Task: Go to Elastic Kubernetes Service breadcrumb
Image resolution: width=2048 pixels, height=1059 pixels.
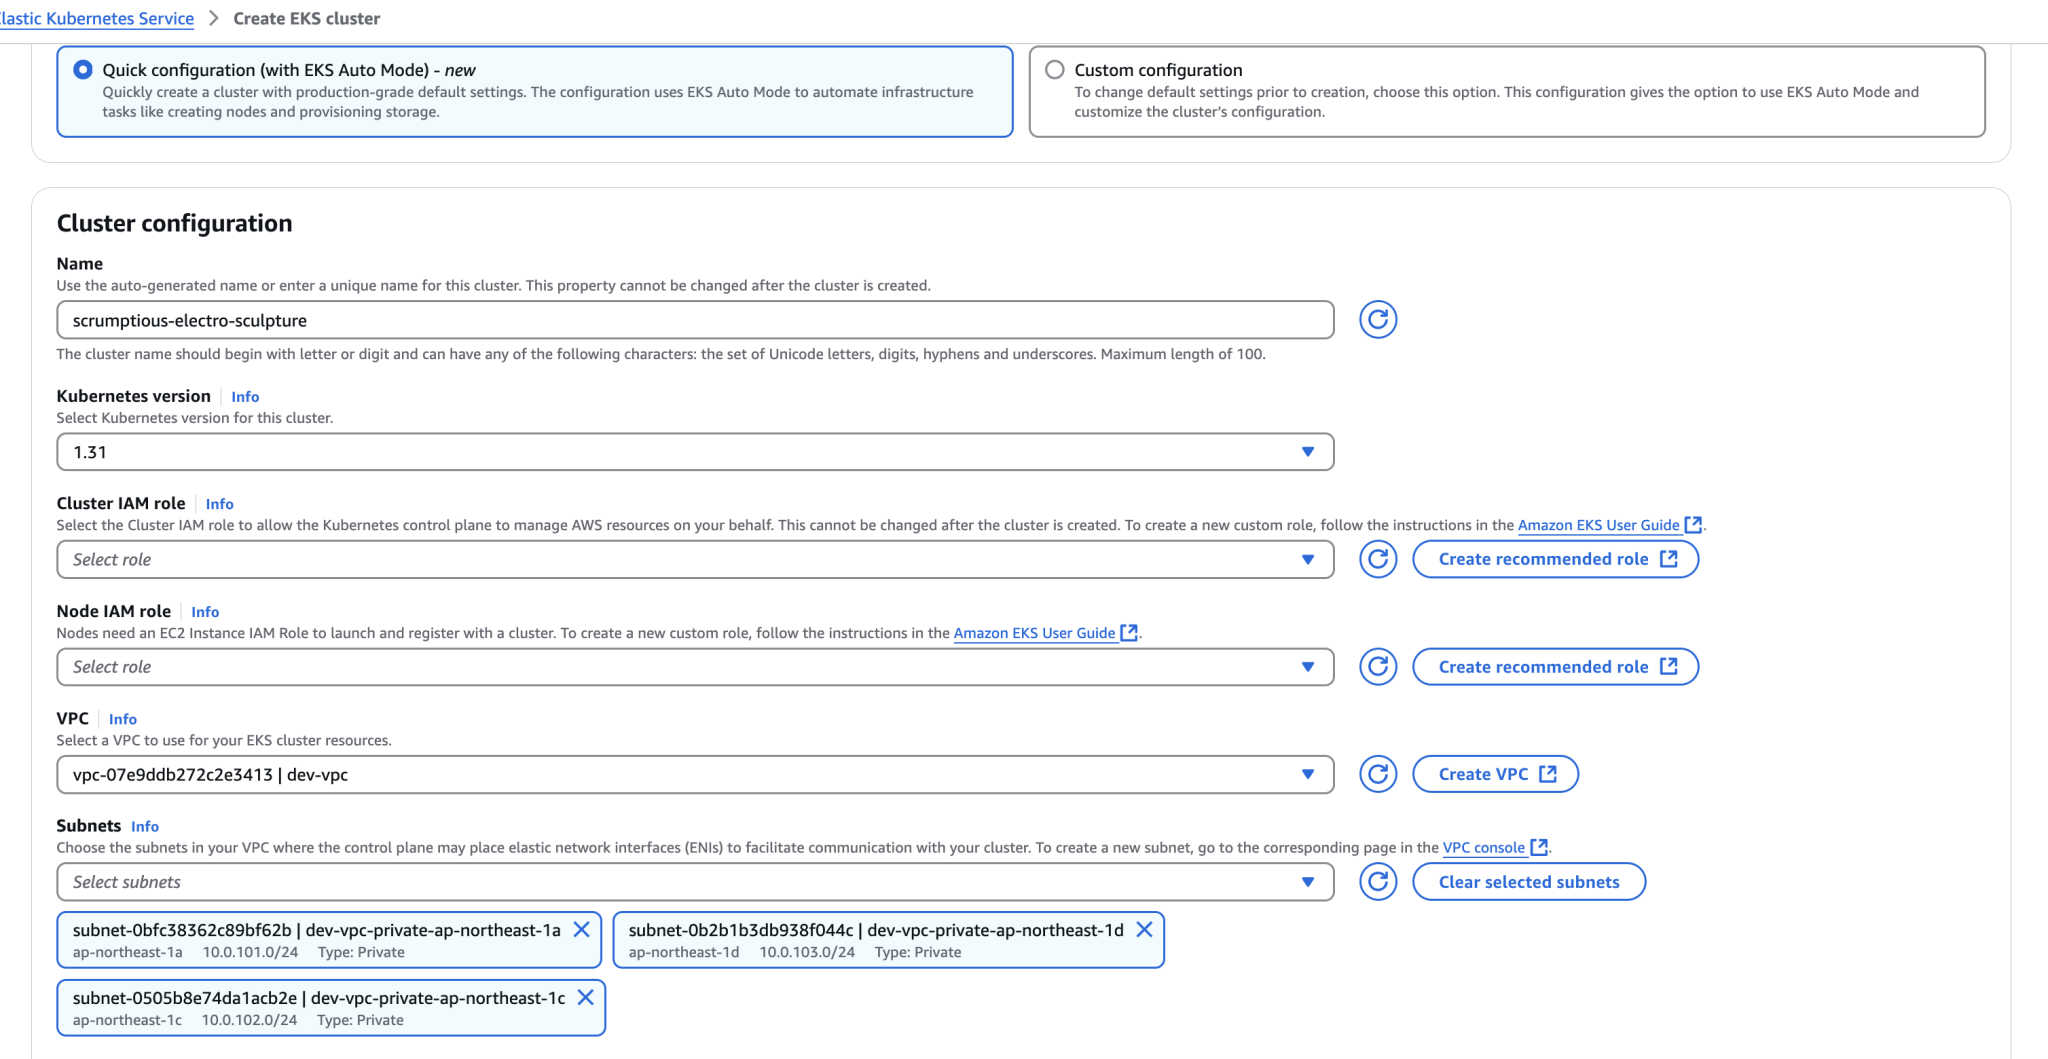Action: tap(97, 19)
